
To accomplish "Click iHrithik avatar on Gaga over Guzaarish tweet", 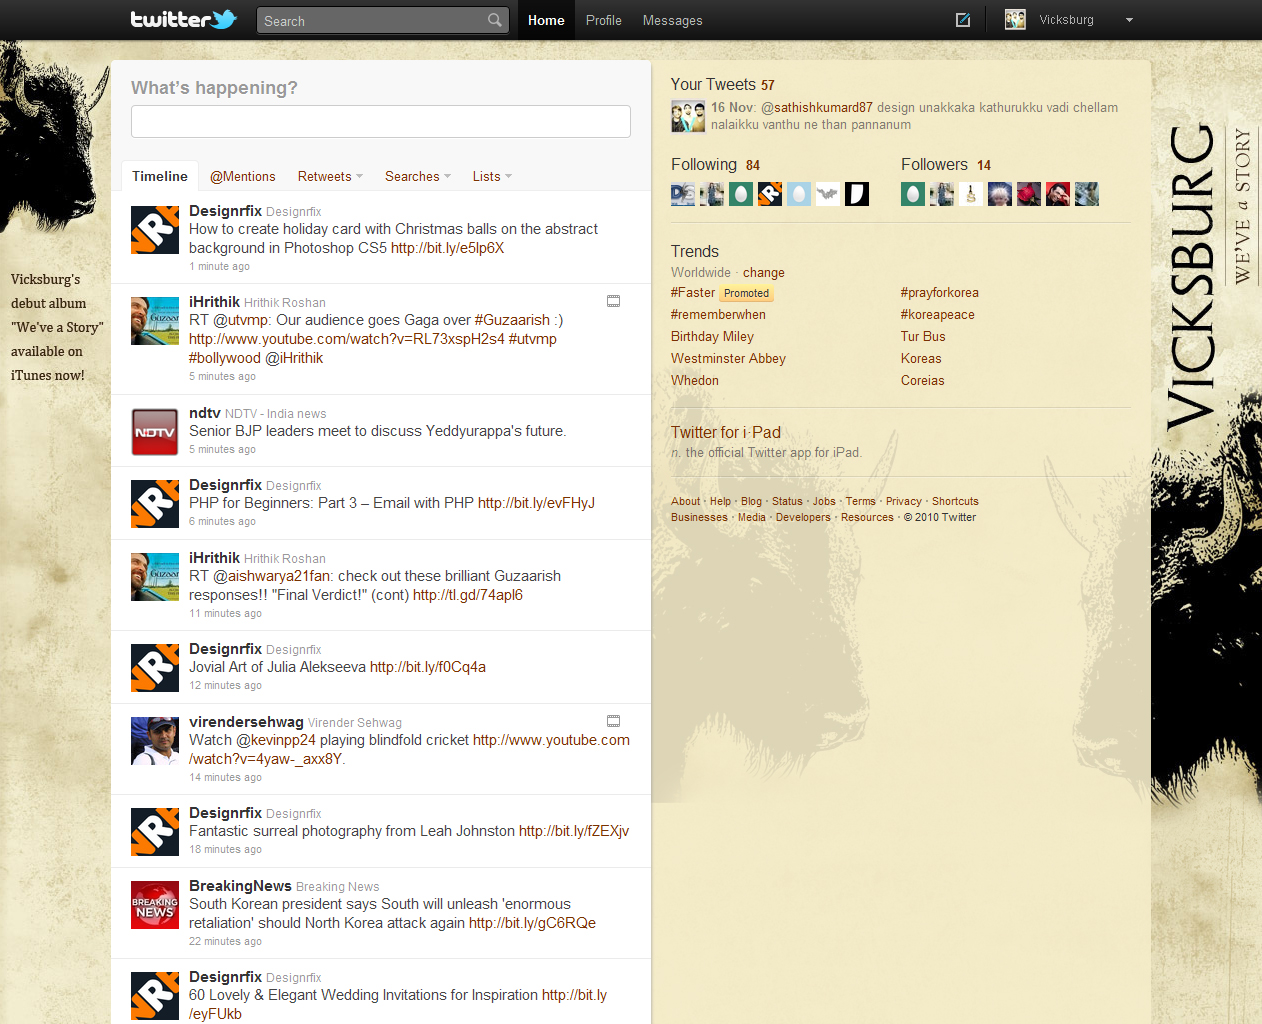I will [x=155, y=321].
